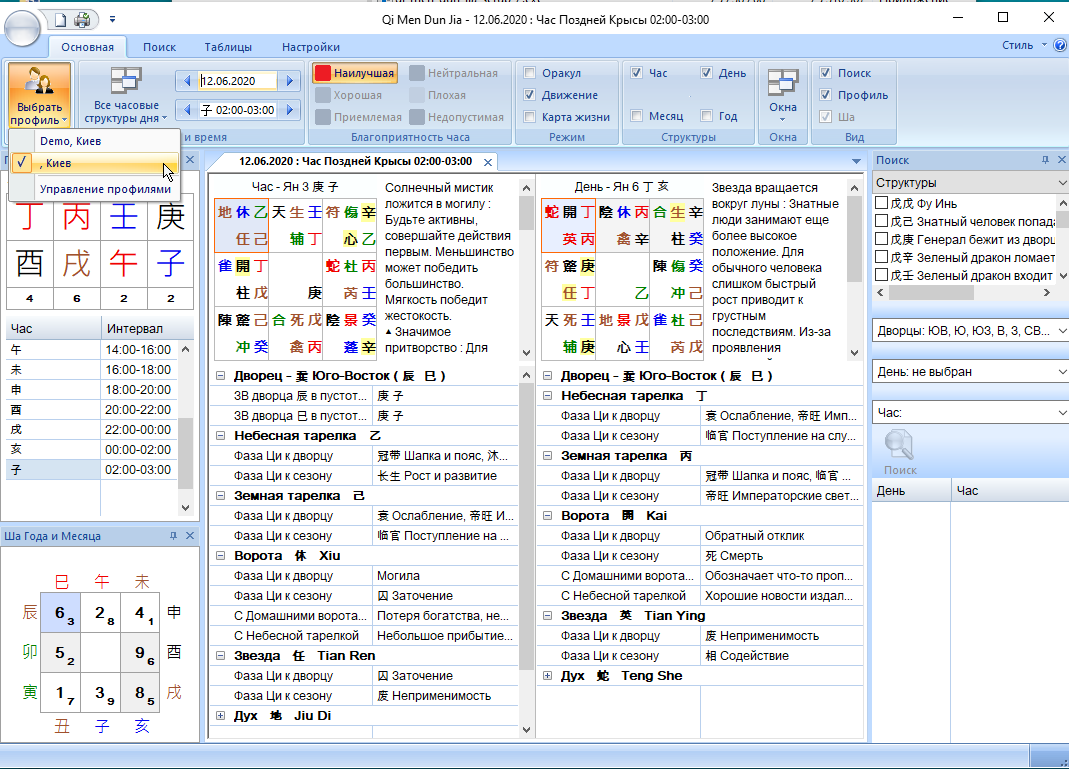Screen dimensions: 1069x769
Task: Open the Выбрать профиль button
Action: (x=40, y=95)
